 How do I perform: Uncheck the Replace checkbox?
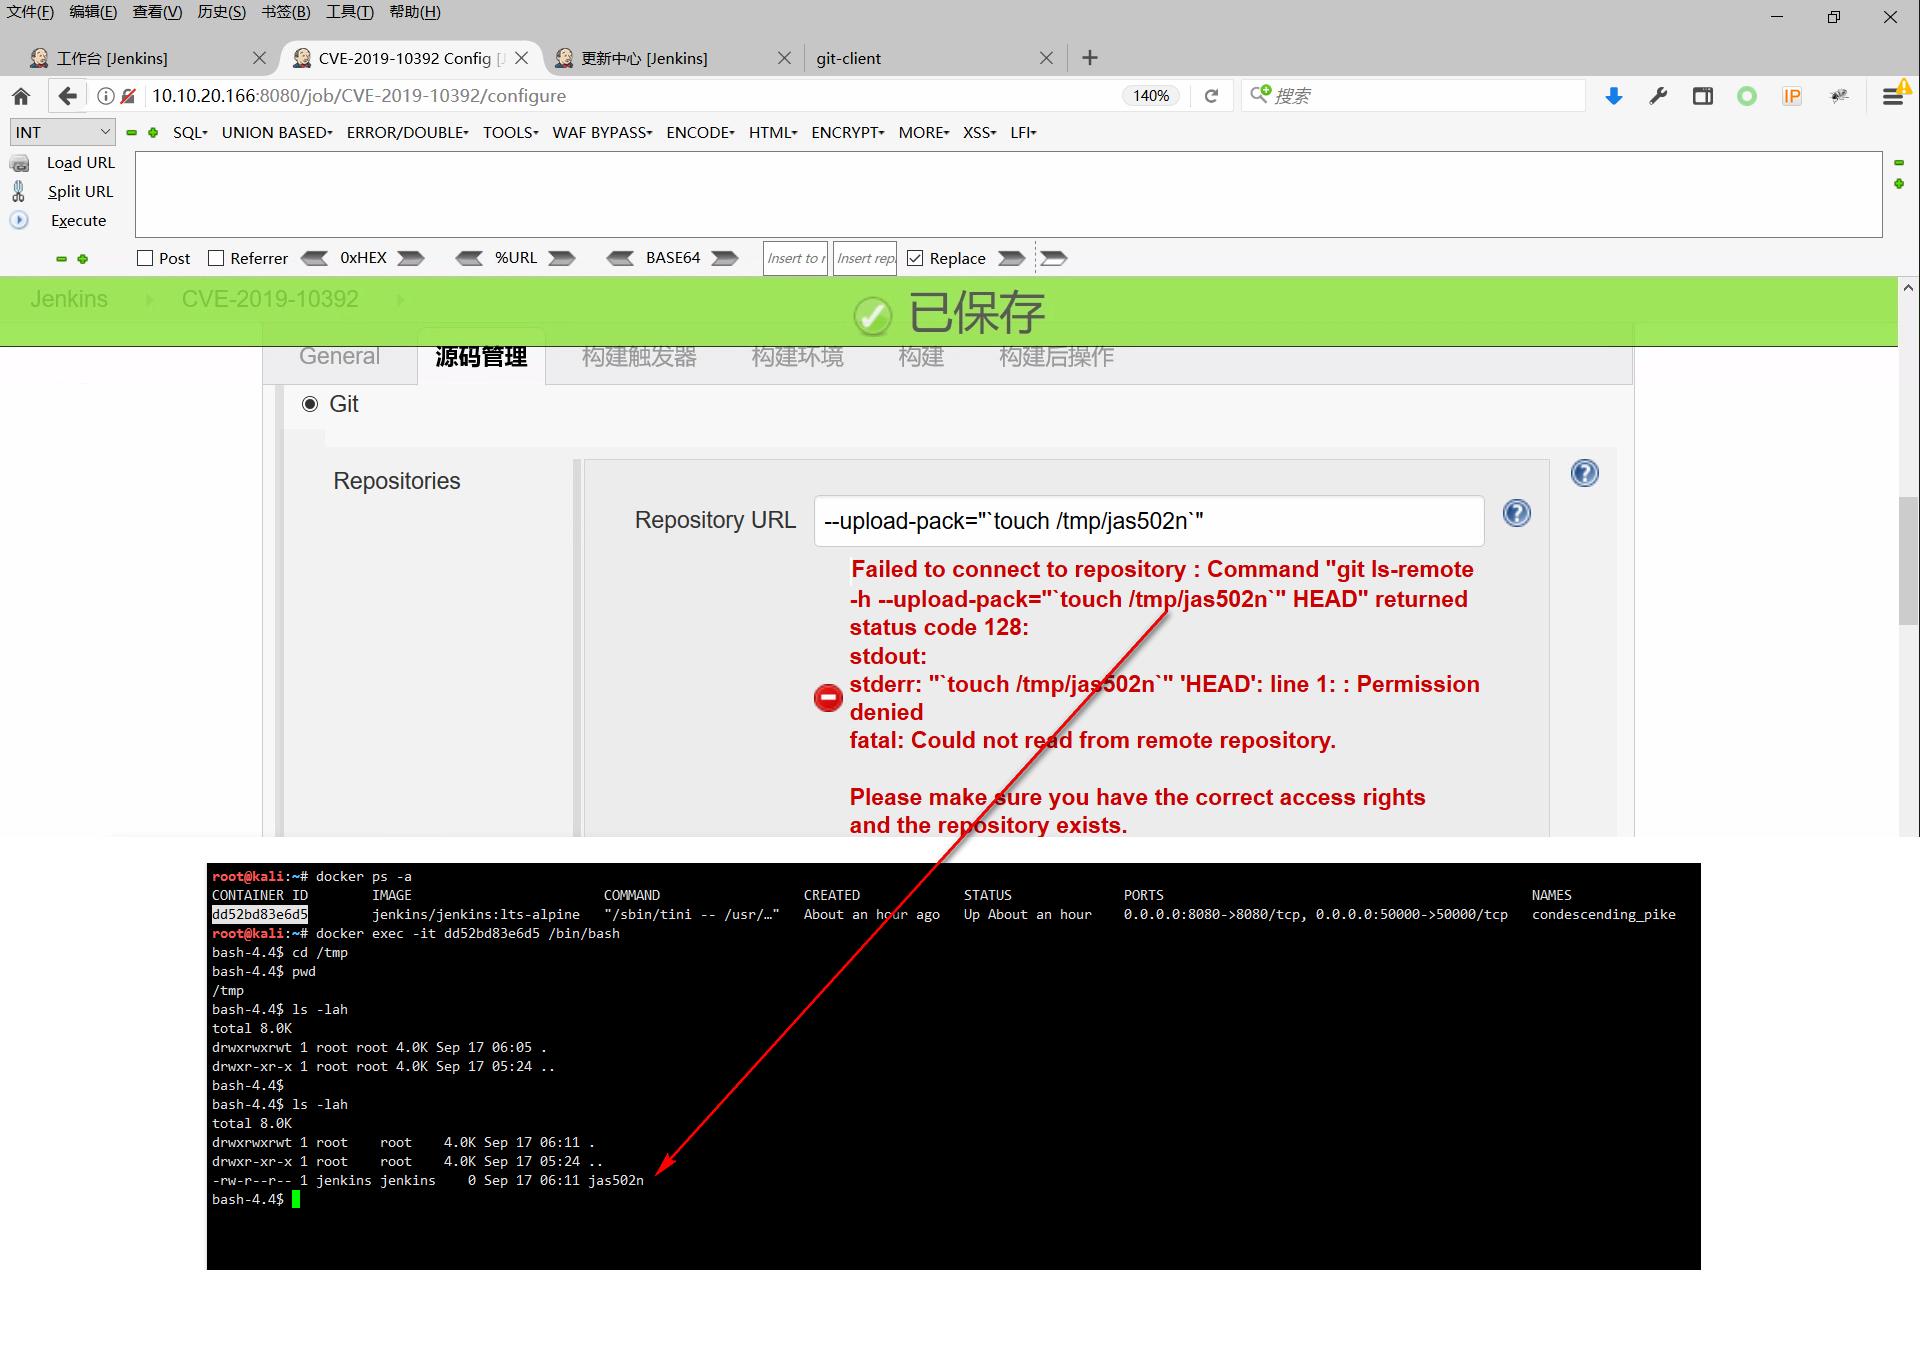915,258
